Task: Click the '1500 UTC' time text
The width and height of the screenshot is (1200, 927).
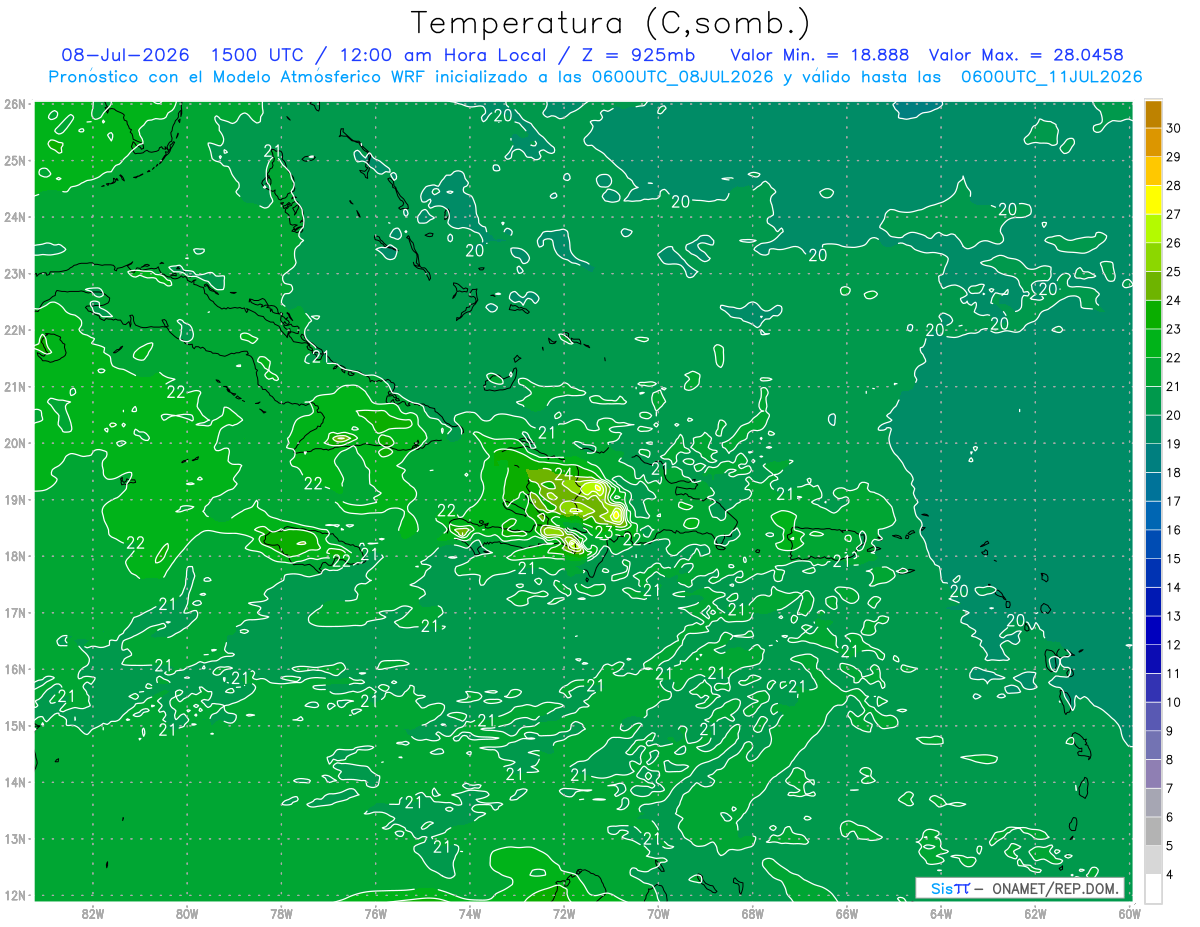Action: coord(258,55)
